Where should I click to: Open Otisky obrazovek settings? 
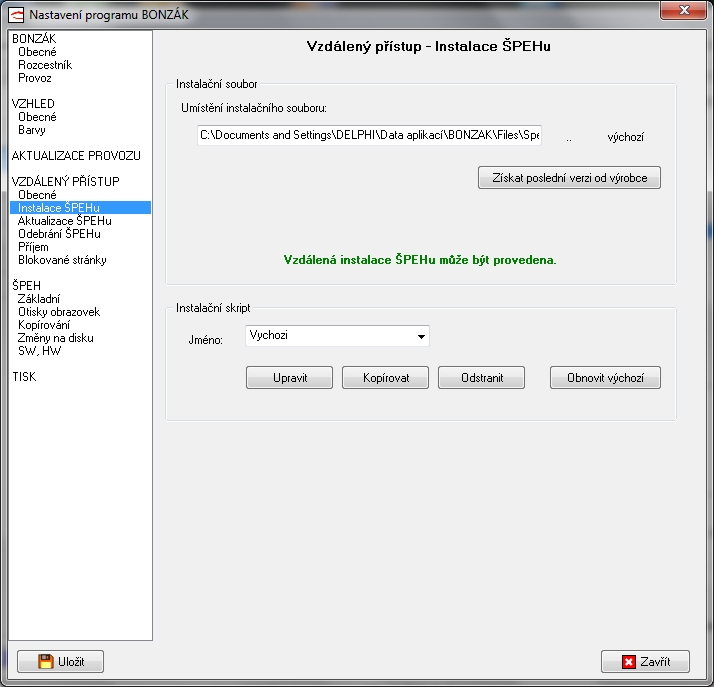[59, 312]
